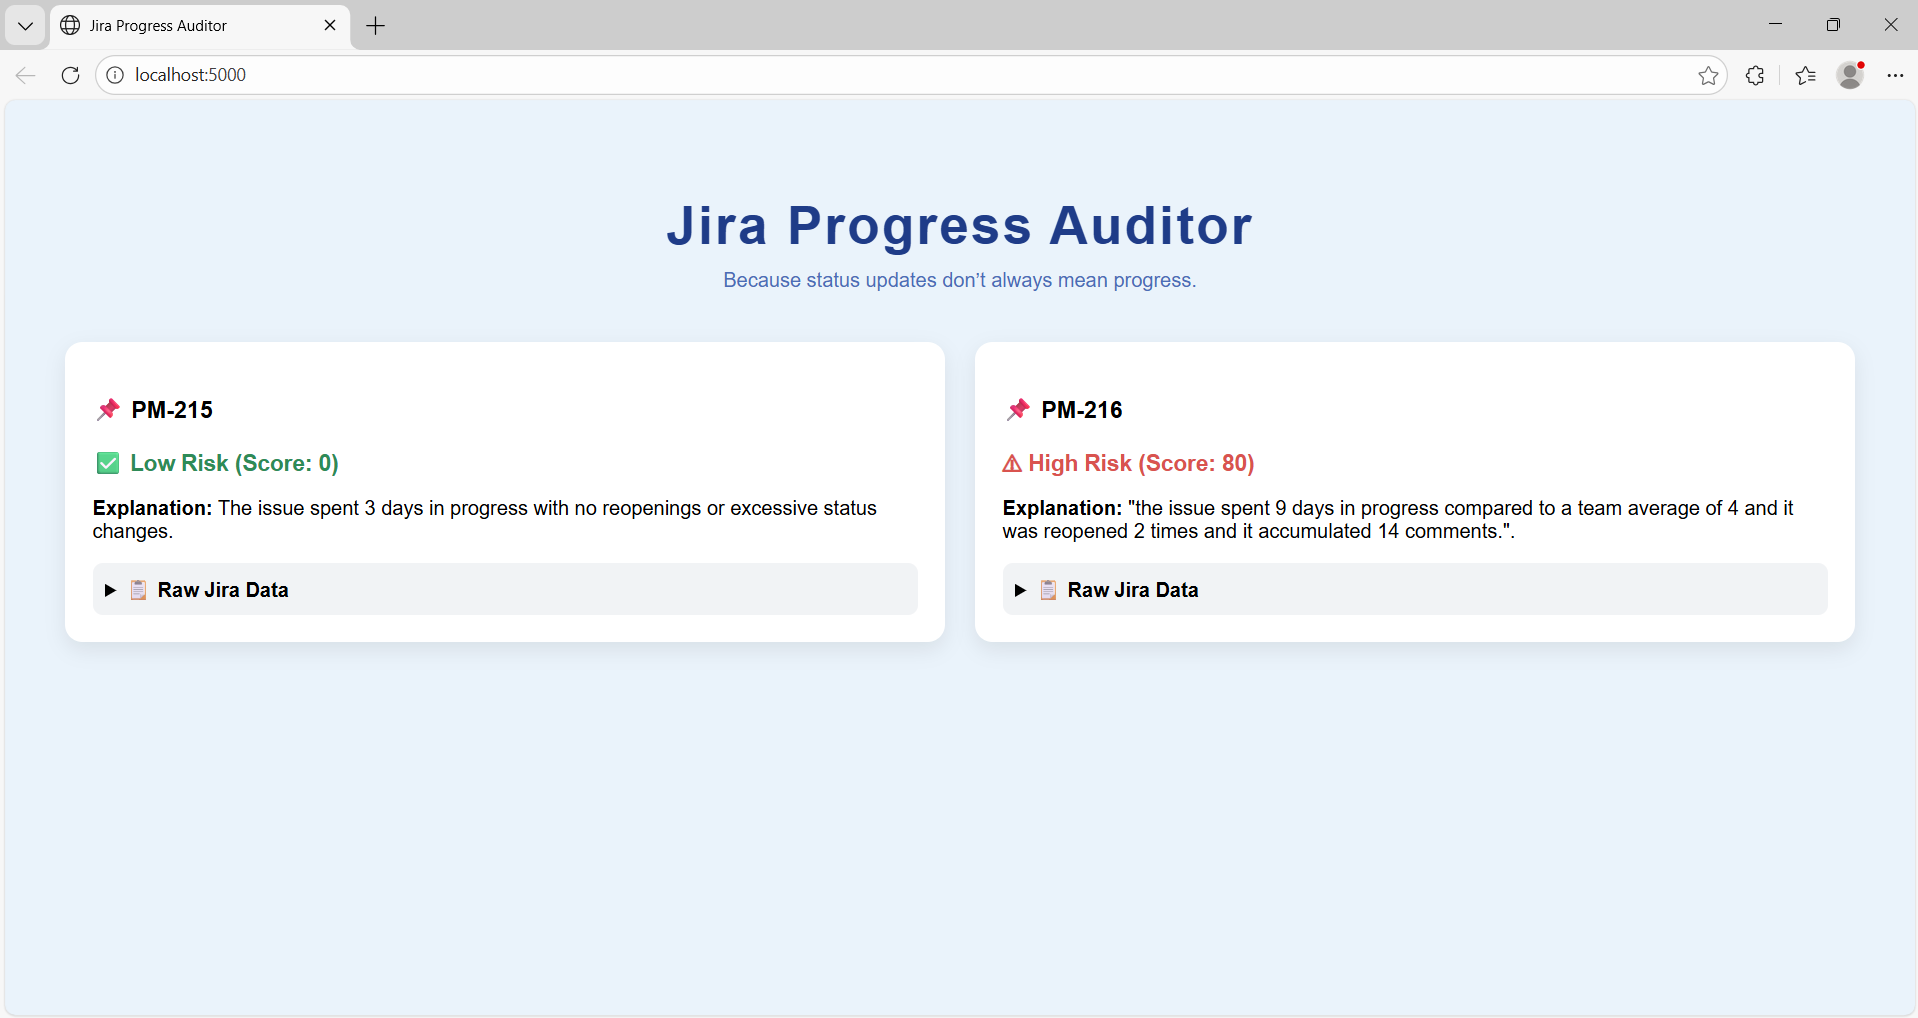
Task: Open the browser extensions icon
Action: click(1755, 75)
